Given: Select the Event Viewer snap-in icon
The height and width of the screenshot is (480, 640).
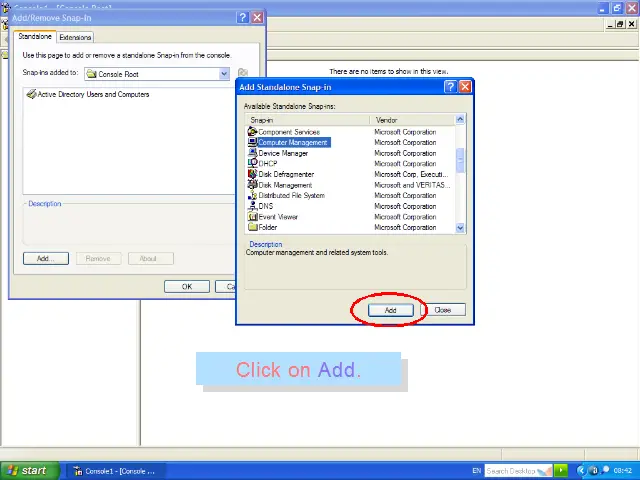Looking at the screenshot, I should tap(252, 217).
